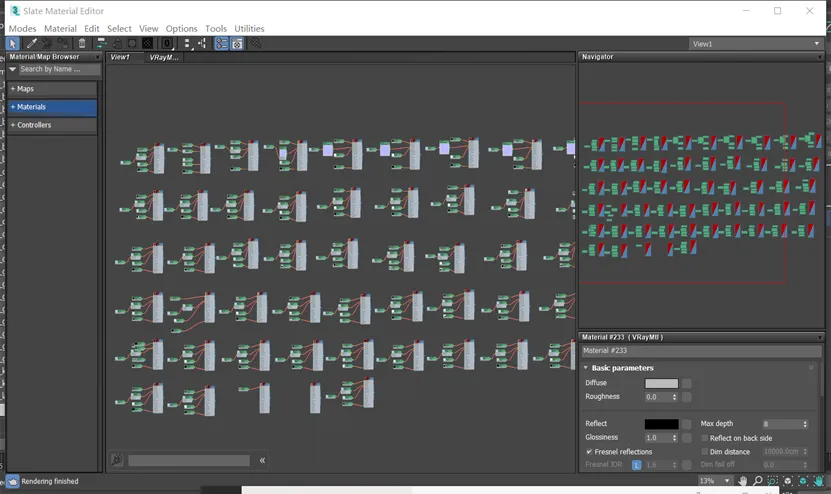
Task: Click the Zoom magnifier tool
Action: pos(758,481)
